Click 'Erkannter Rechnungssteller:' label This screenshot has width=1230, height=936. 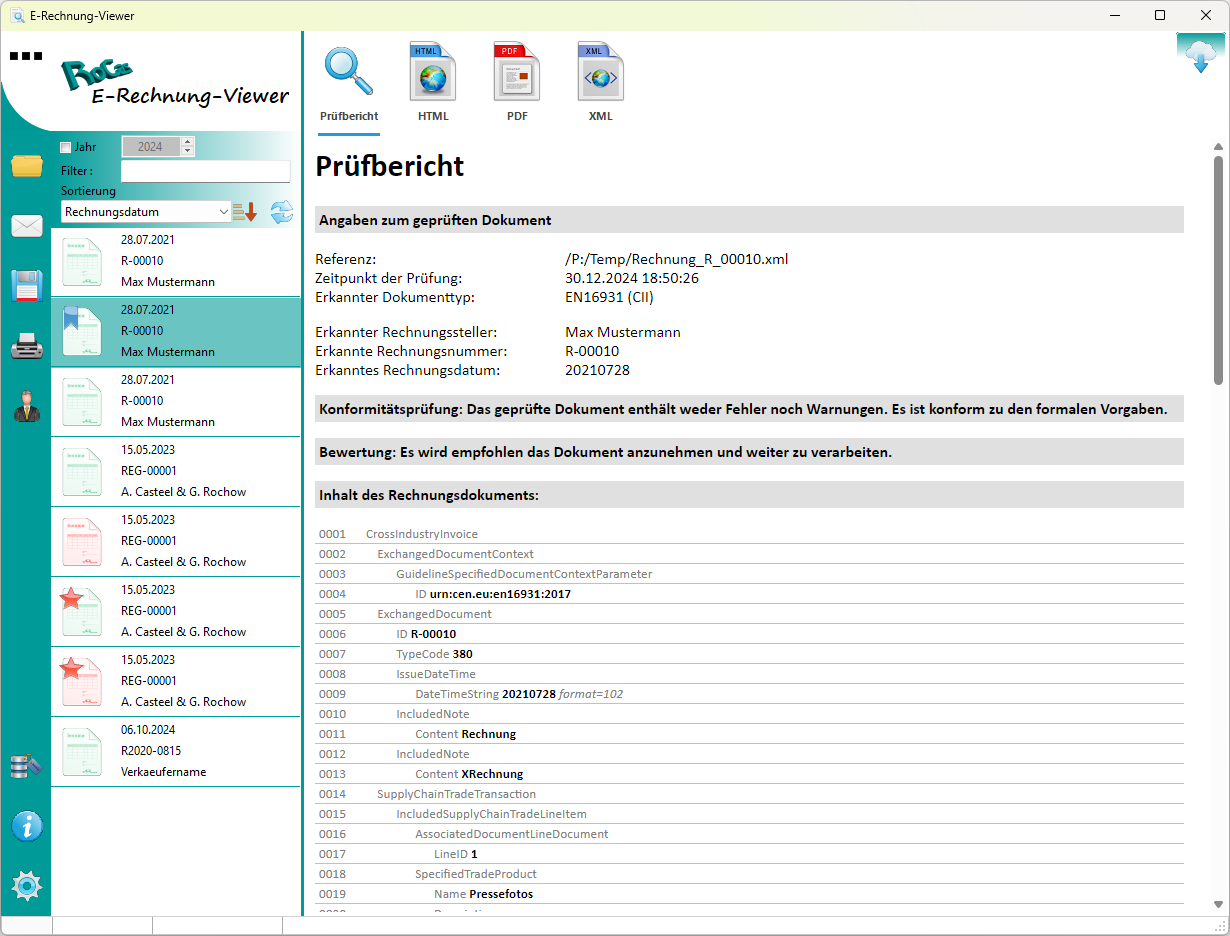click(406, 332)
